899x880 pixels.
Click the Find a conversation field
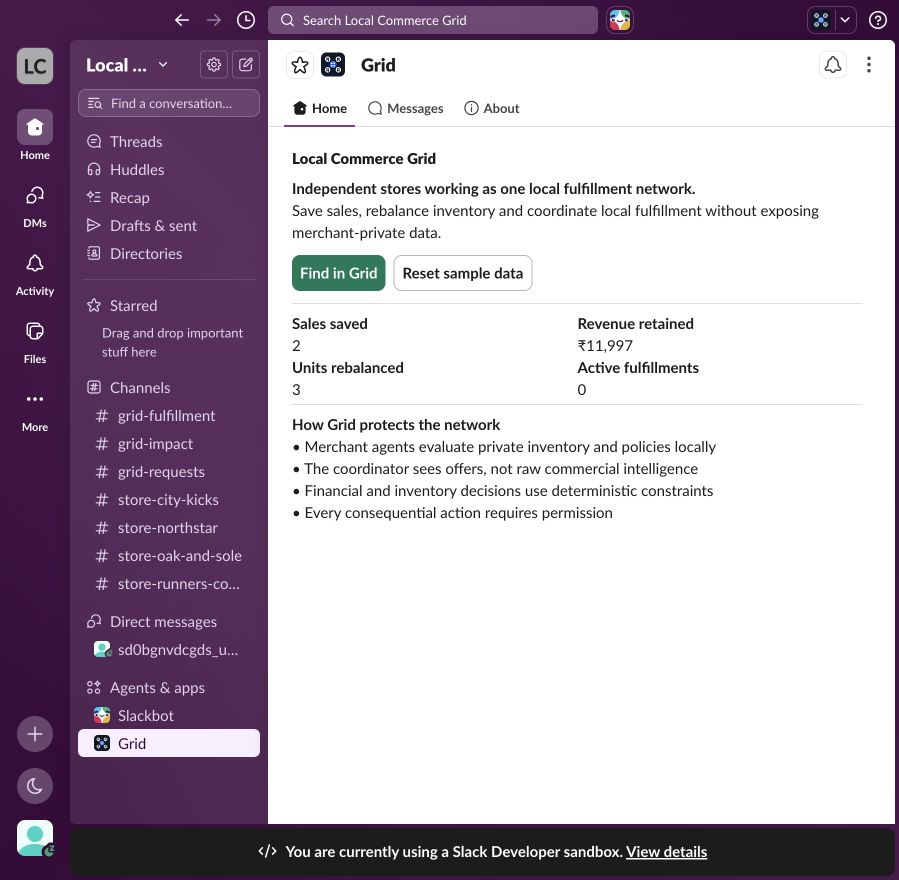(169, 103)
